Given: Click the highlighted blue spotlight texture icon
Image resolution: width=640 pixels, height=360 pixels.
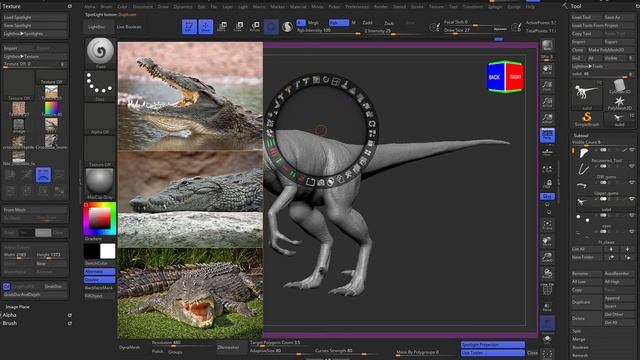Looking at the screenshot, I should click(43, 175).
